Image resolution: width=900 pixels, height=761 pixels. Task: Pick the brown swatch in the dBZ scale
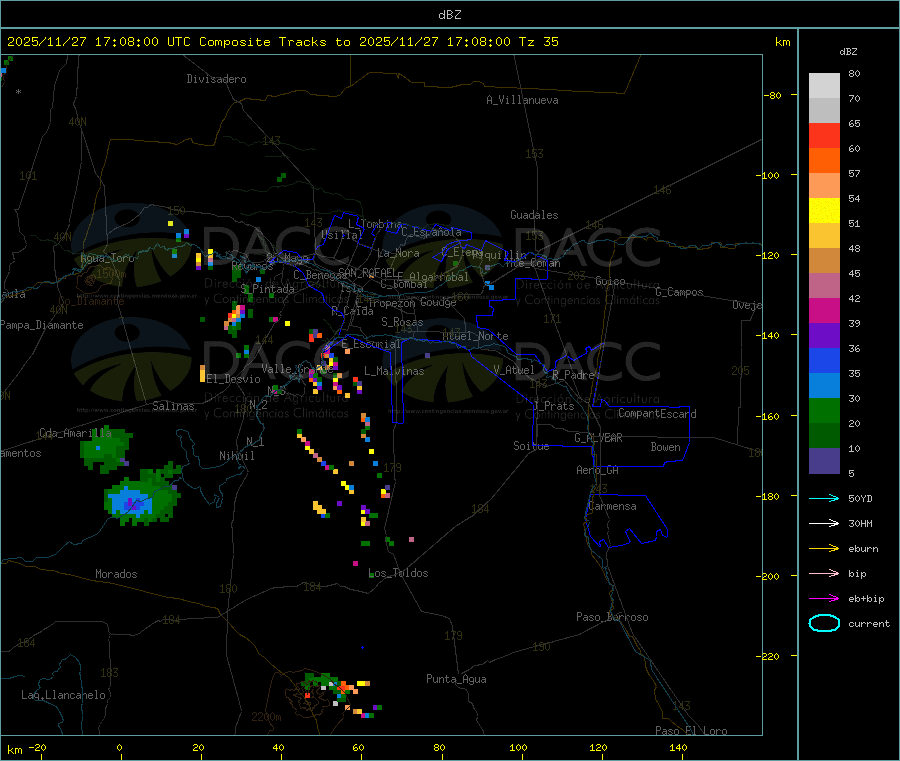(824, 261)
